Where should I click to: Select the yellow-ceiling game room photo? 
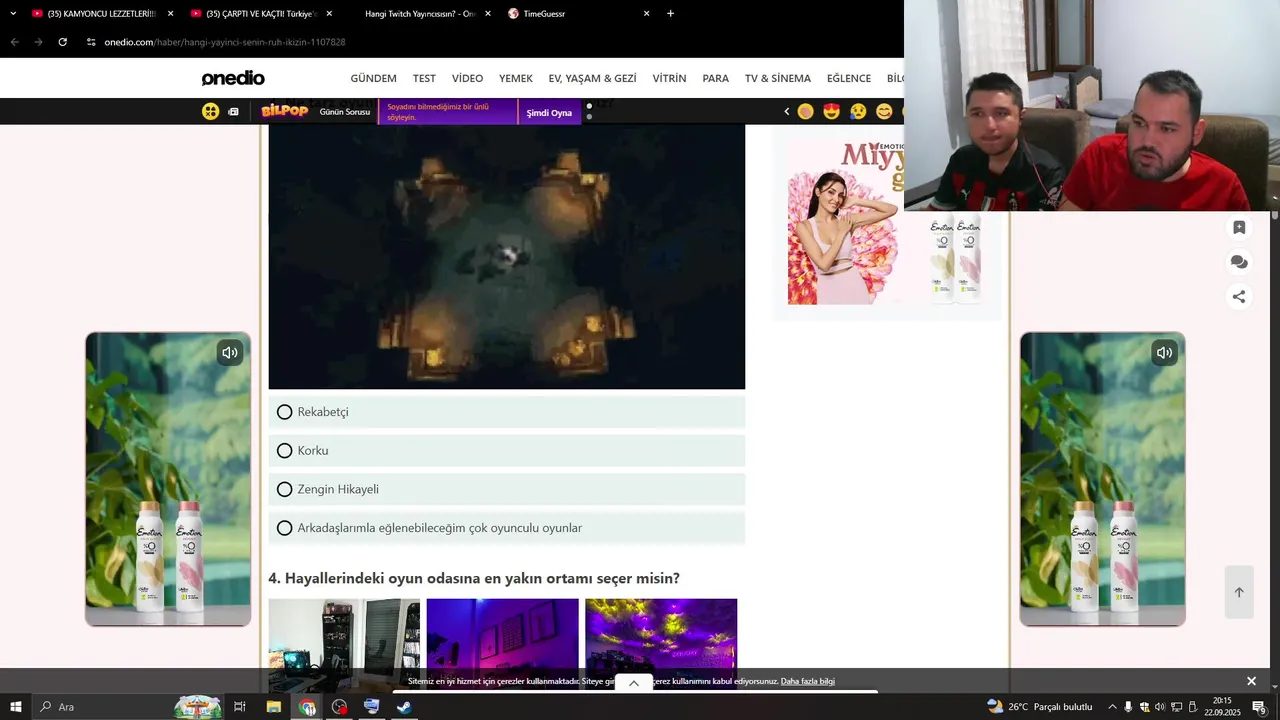[661, 644]
